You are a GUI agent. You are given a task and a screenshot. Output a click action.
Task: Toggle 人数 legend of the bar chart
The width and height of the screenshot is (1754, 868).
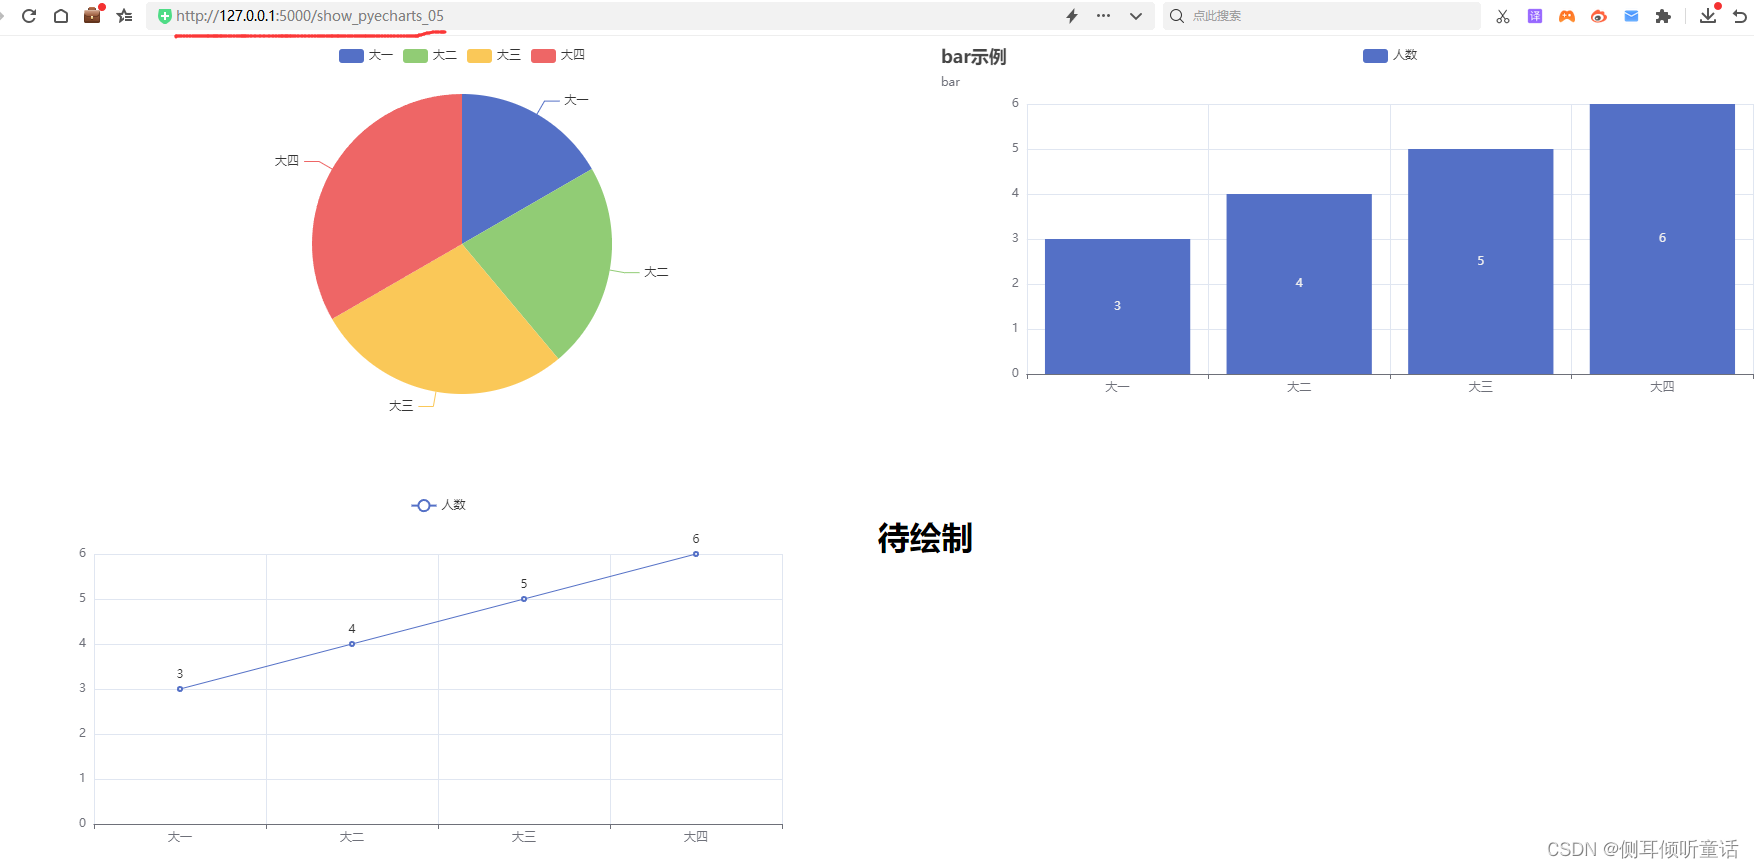pos(1390,55)
